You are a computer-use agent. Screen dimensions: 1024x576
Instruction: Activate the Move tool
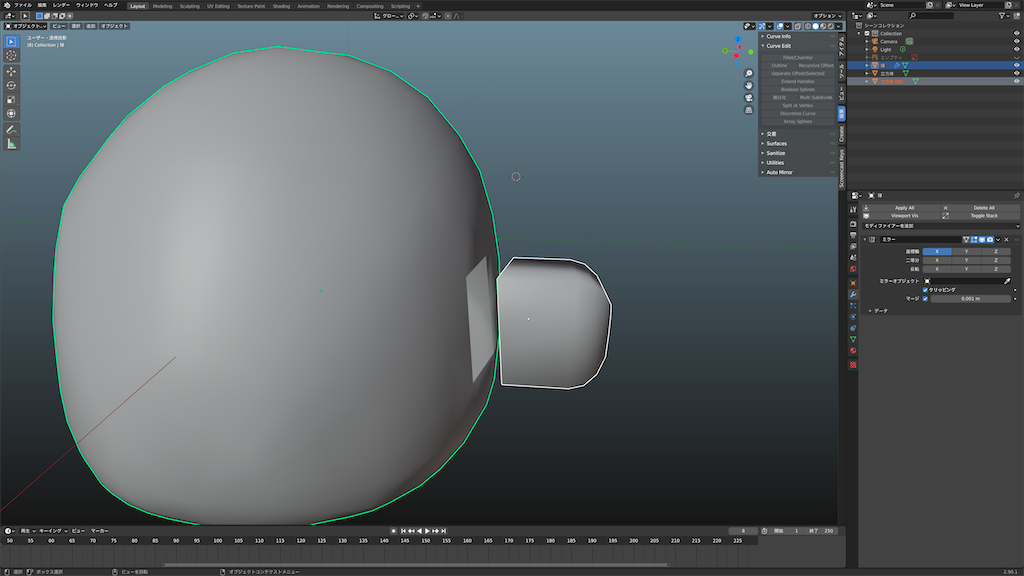[11, 71]
